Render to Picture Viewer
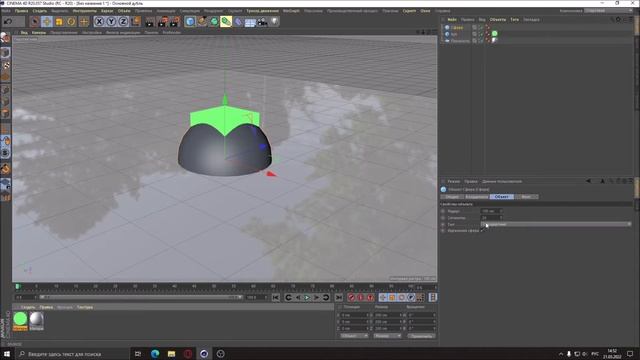640x360 pixels. coord(162,21)
